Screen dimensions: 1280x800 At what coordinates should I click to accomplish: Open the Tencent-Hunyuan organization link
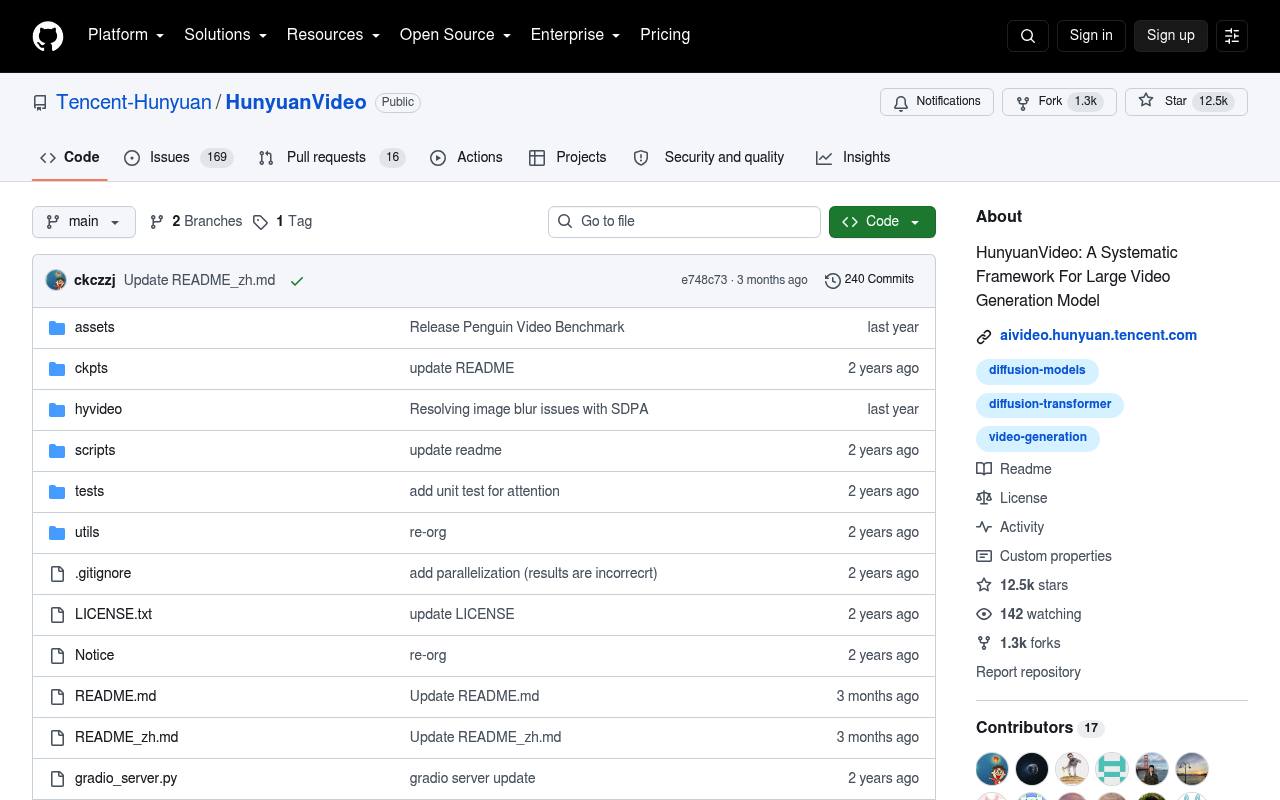point(134,103)
